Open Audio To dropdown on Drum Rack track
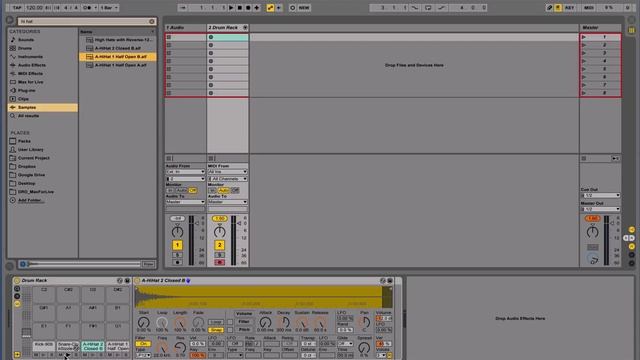This screenshot has width=640, height=360. tap(227, 202)
